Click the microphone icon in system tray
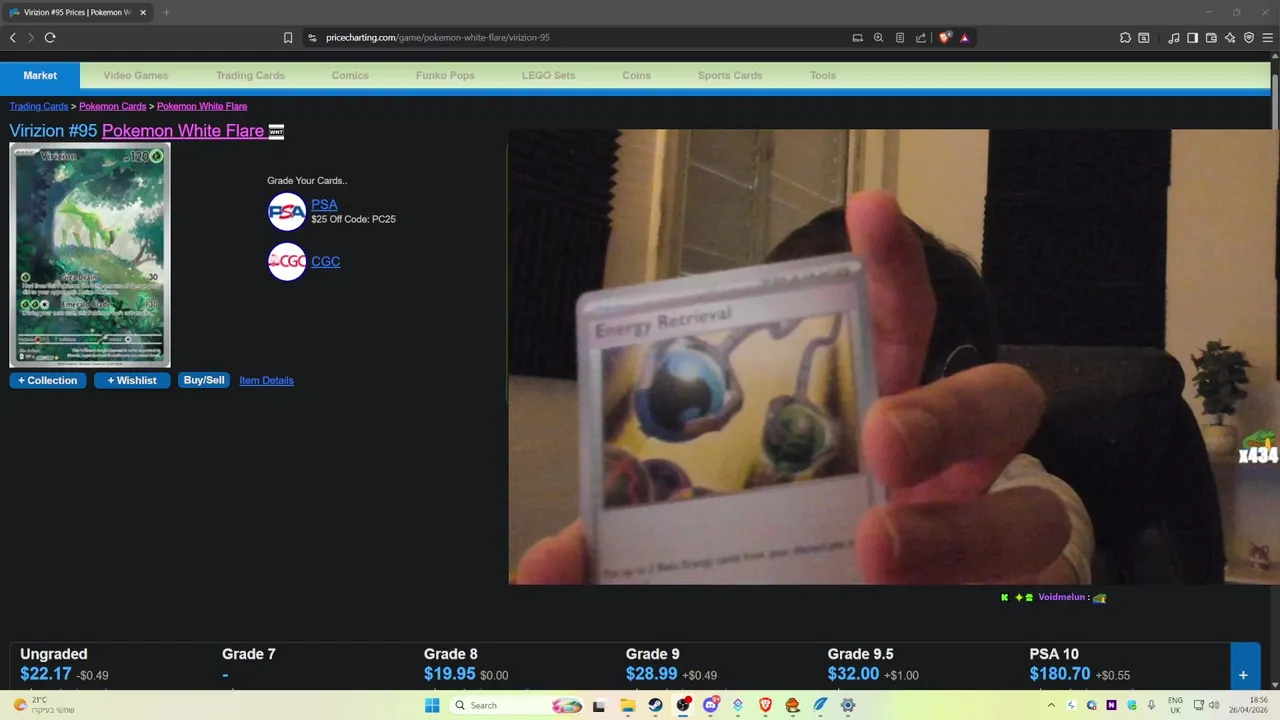Viewport: 1280px width, 720px height. (x=1152, y=705)
